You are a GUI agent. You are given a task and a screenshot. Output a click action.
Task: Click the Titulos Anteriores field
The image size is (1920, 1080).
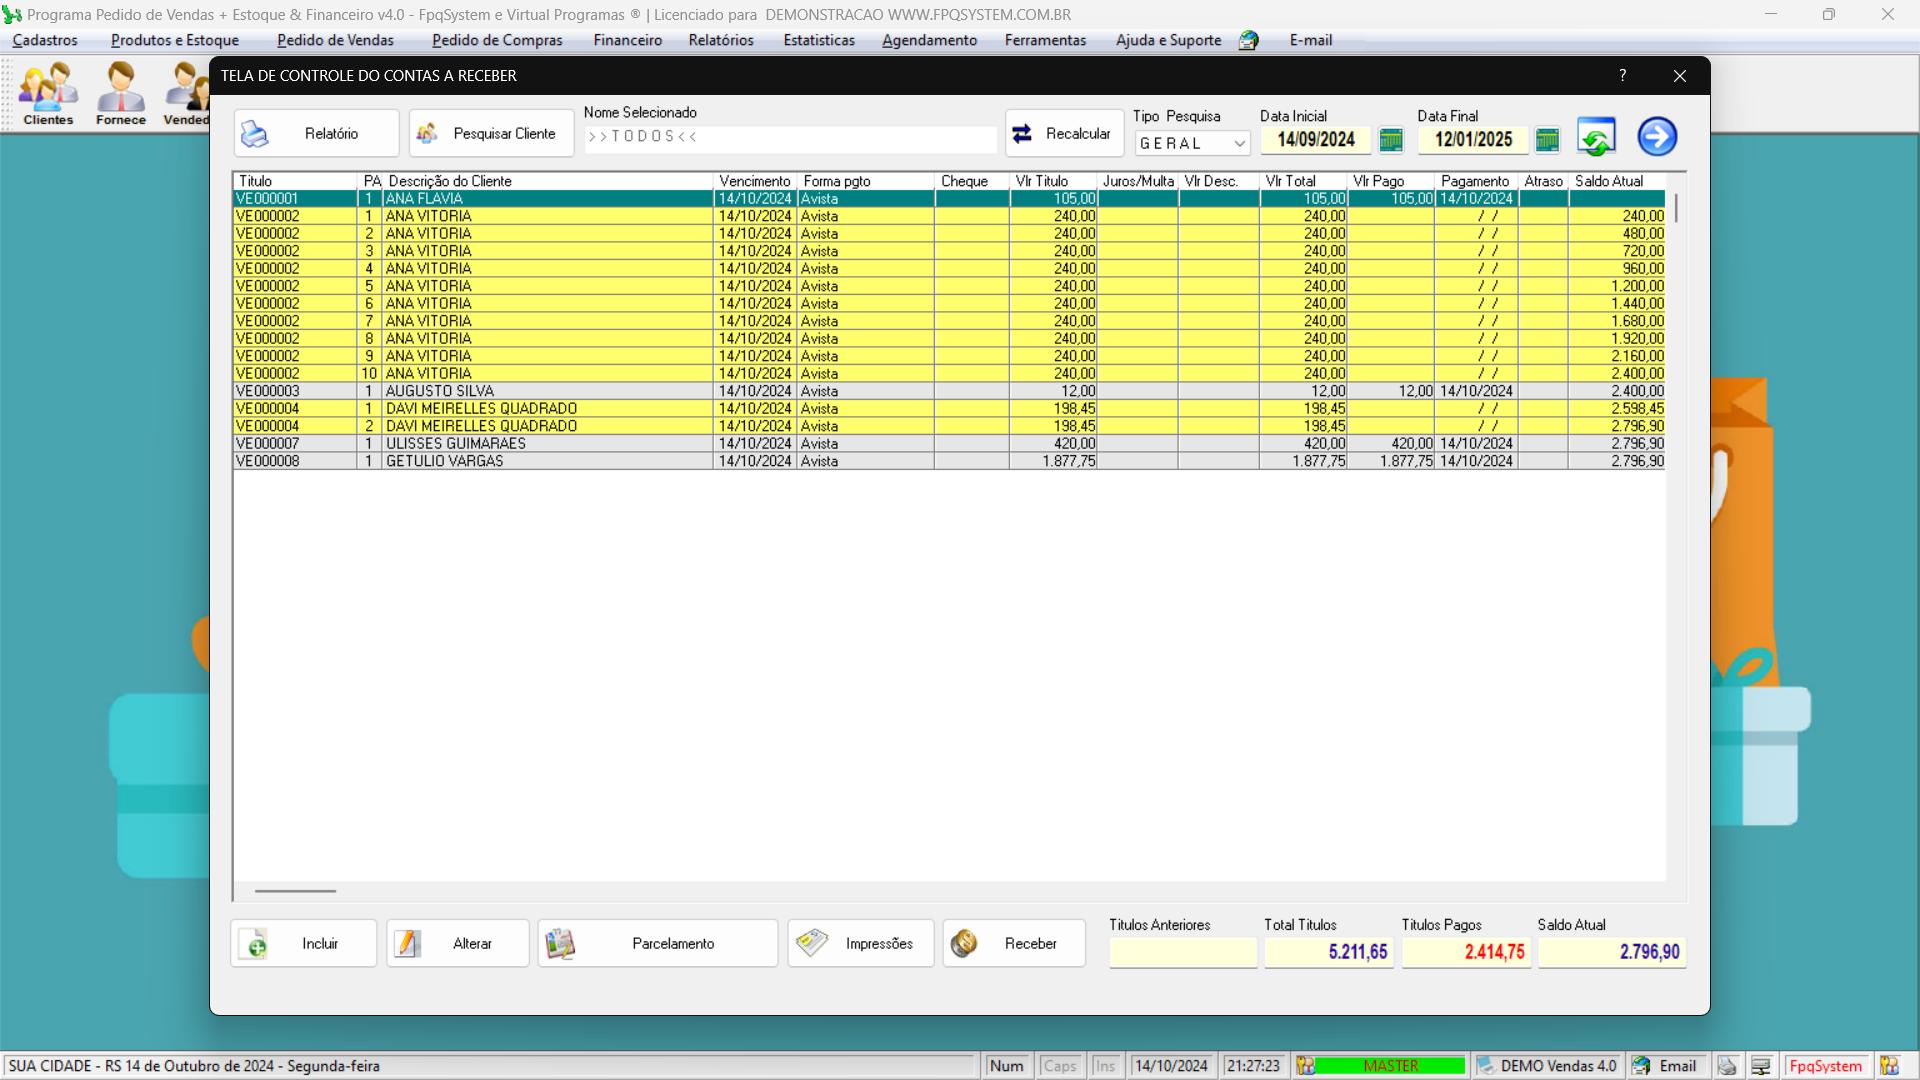(x=1183, y=952)
